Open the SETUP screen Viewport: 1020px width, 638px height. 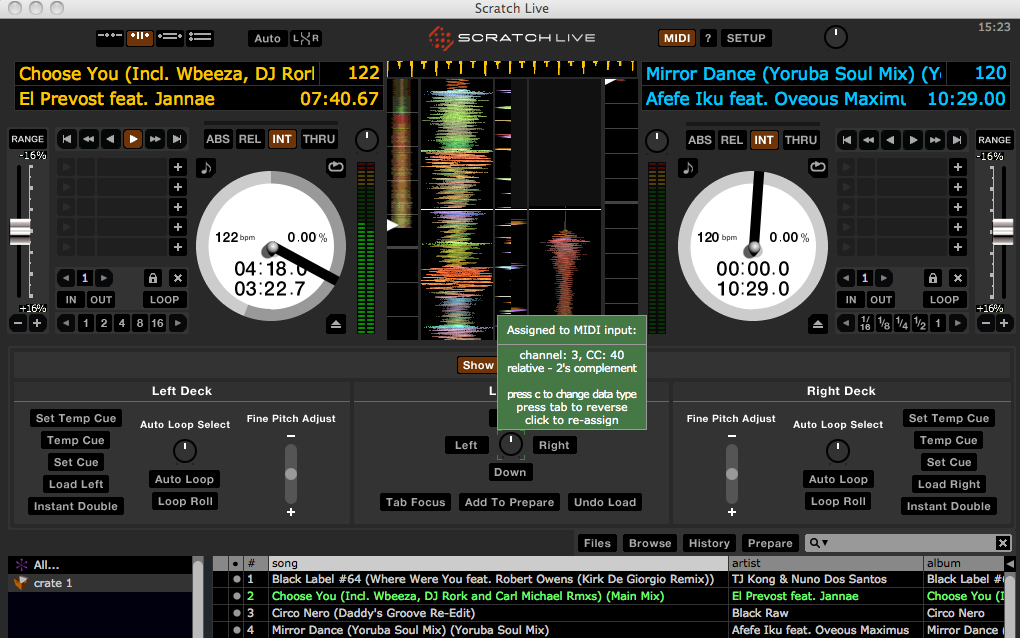point(746,38)
